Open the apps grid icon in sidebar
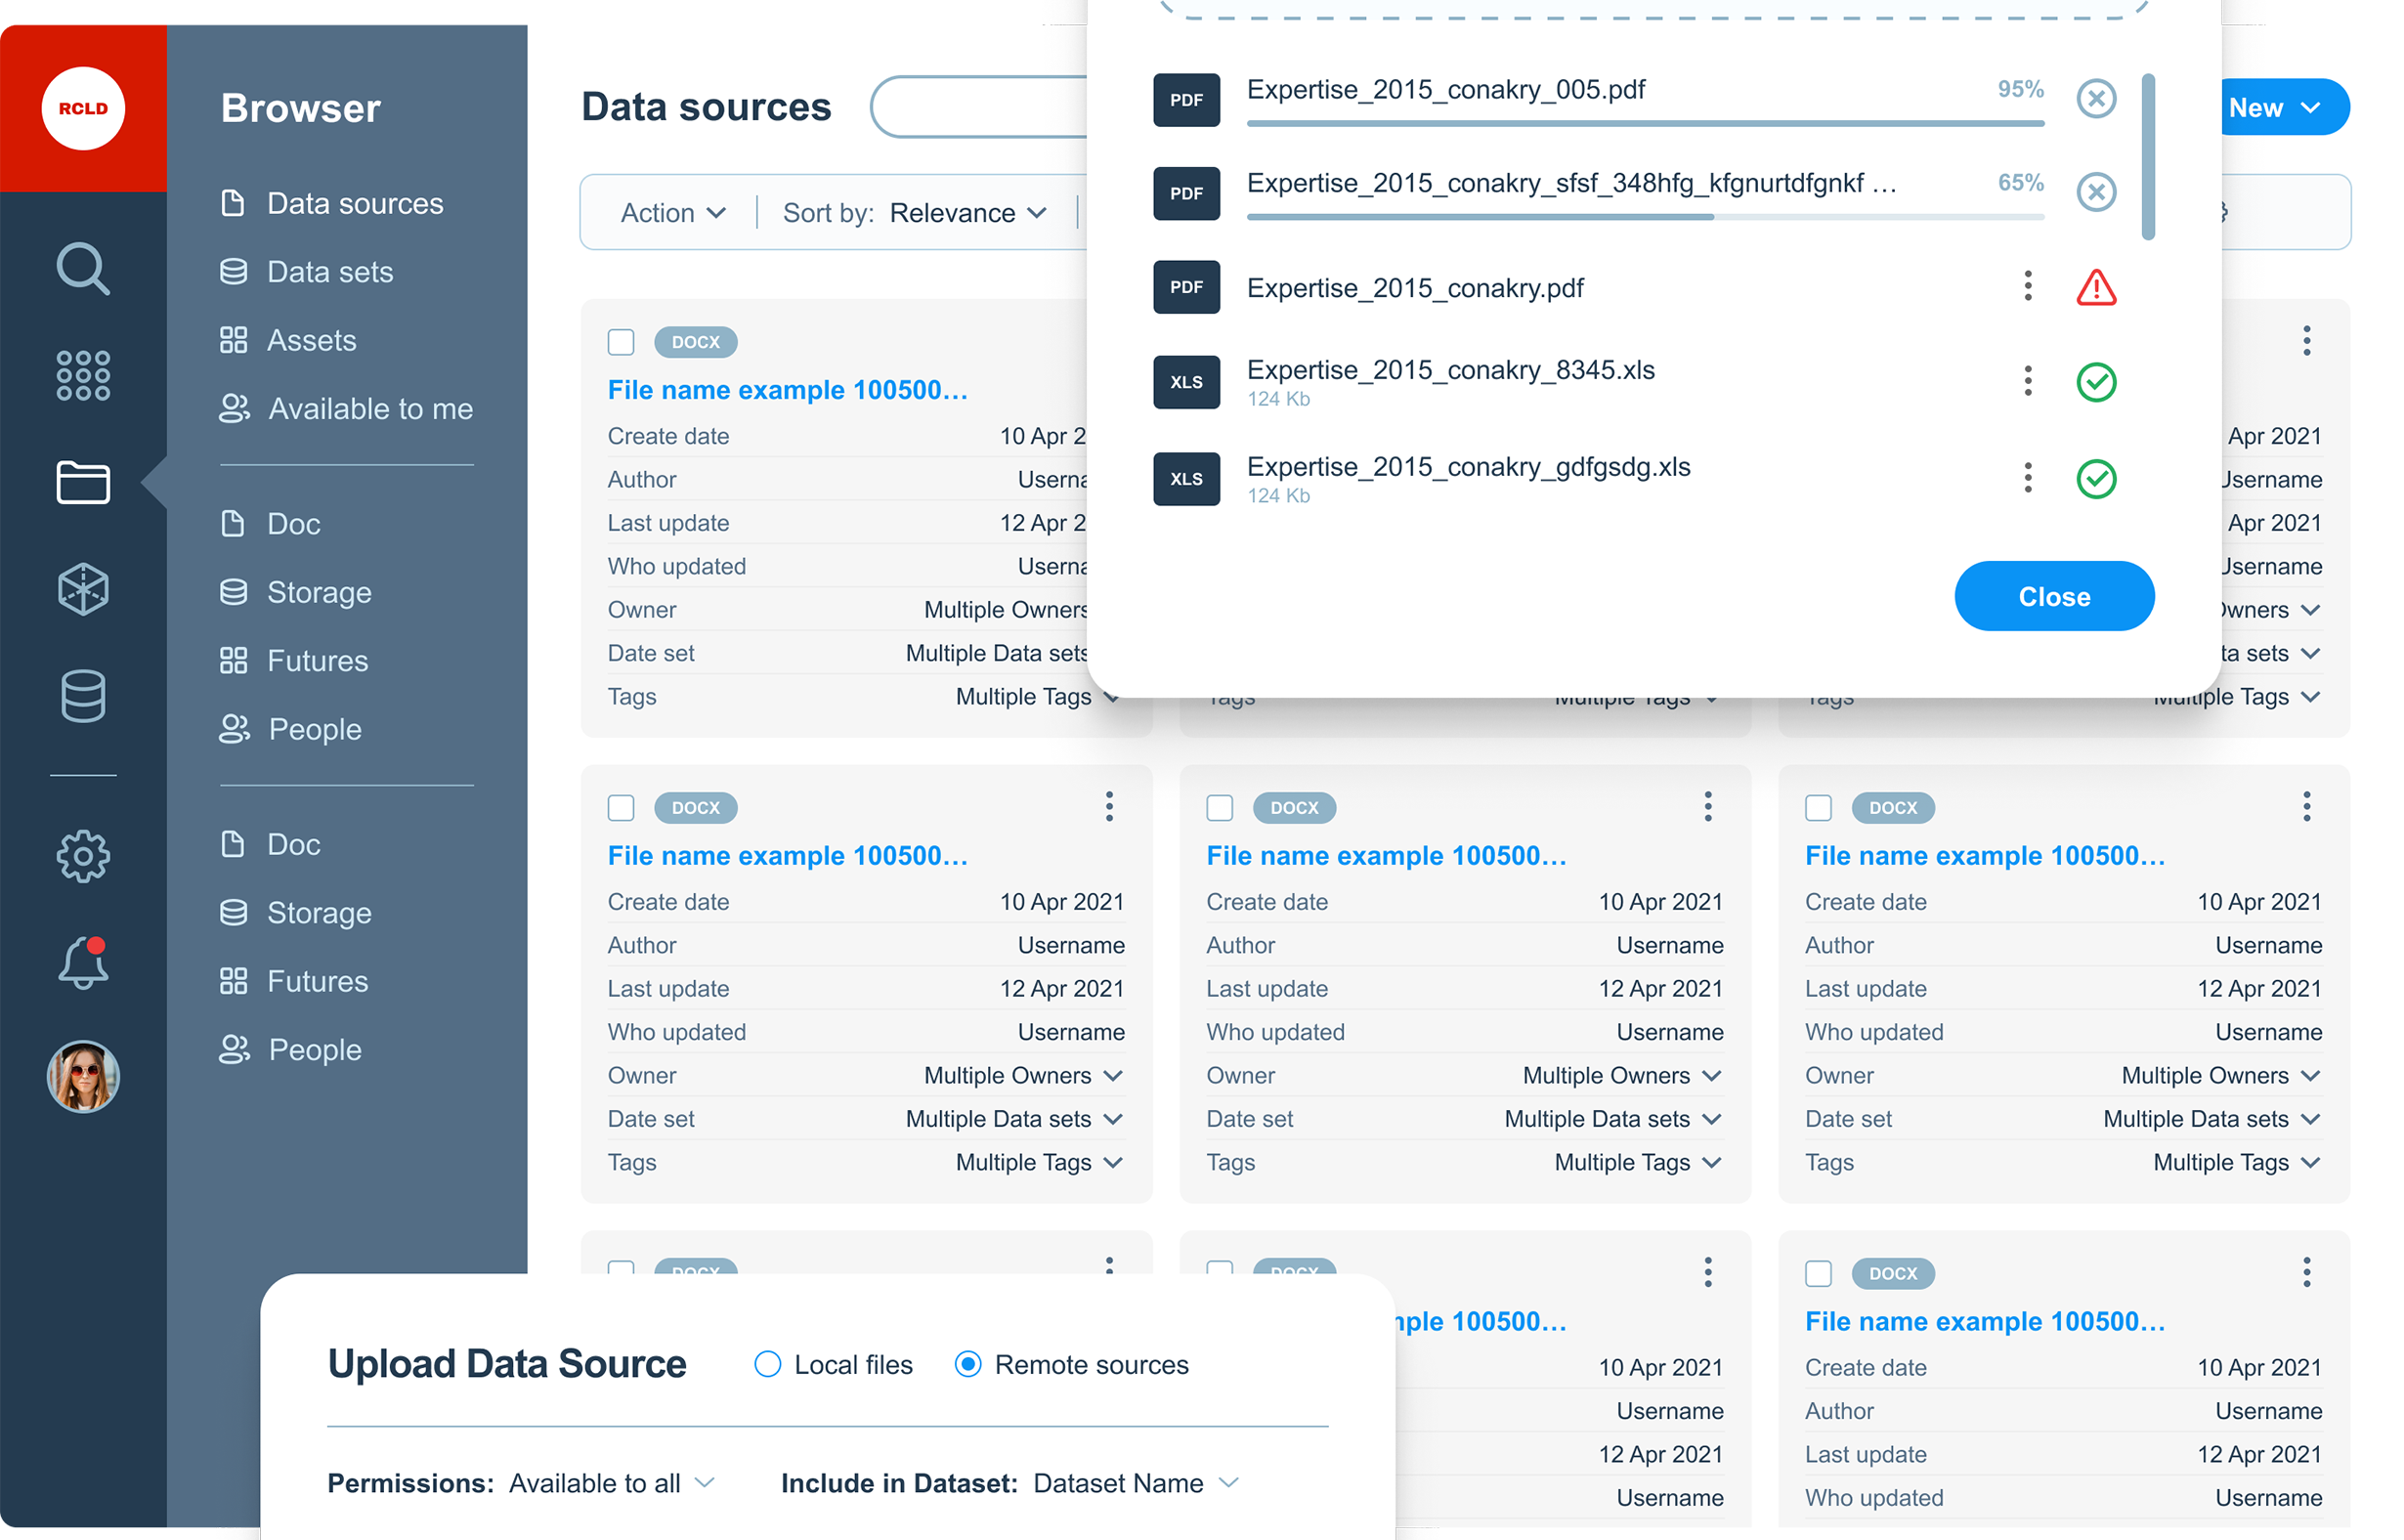 pos(82,376)
